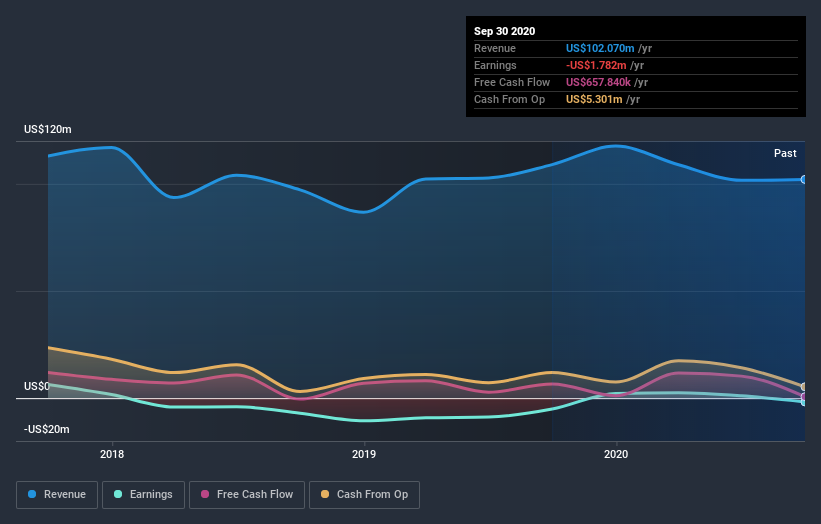This screenshot has height=524, width=821.
Task: Click the US$657.840k free cash flow value
Action: coord(598,82)
